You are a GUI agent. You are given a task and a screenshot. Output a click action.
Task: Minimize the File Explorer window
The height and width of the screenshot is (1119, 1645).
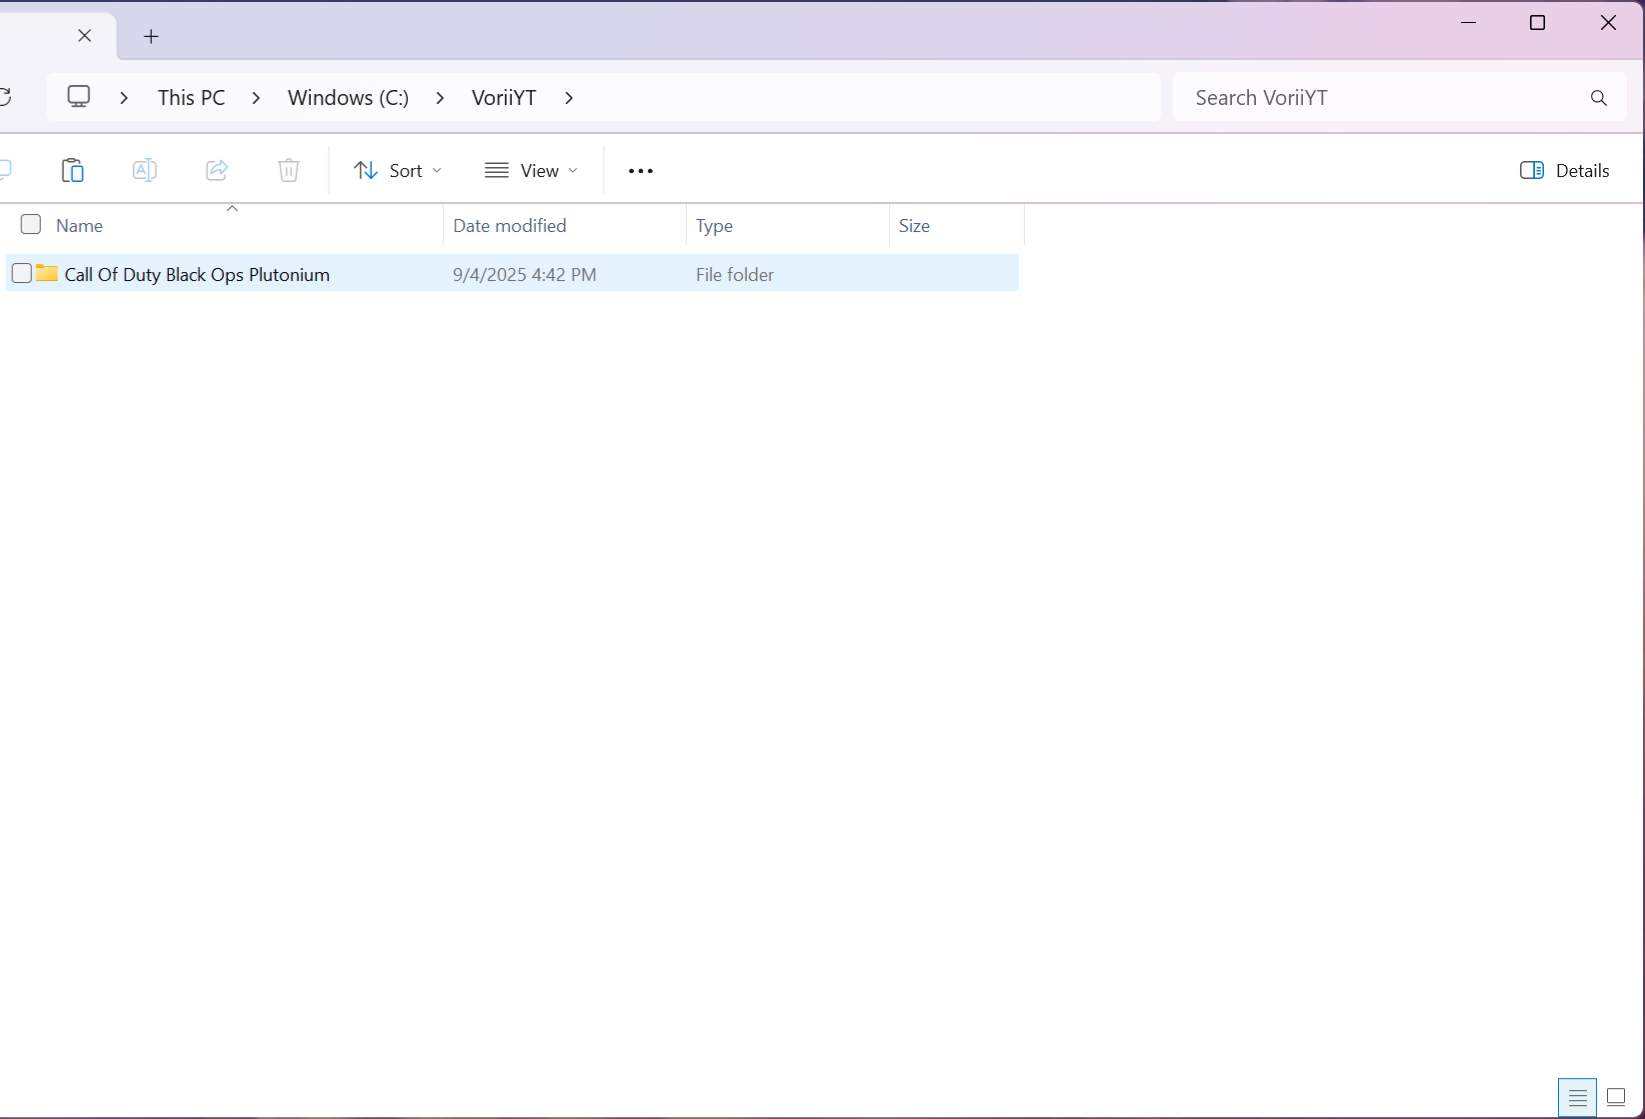(1469, 22)
